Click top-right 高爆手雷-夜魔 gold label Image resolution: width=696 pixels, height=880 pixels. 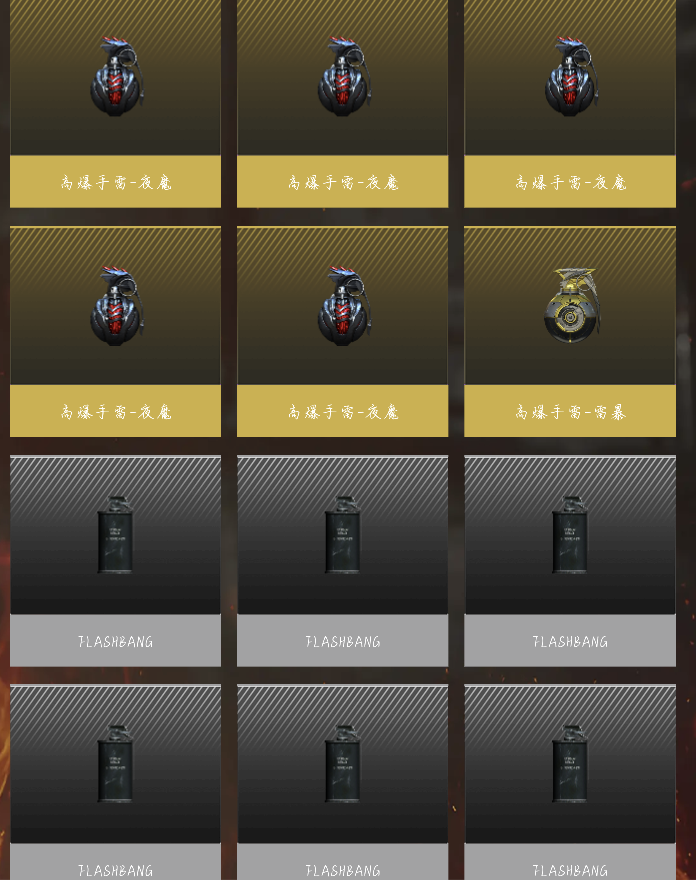tap(570, 182)
